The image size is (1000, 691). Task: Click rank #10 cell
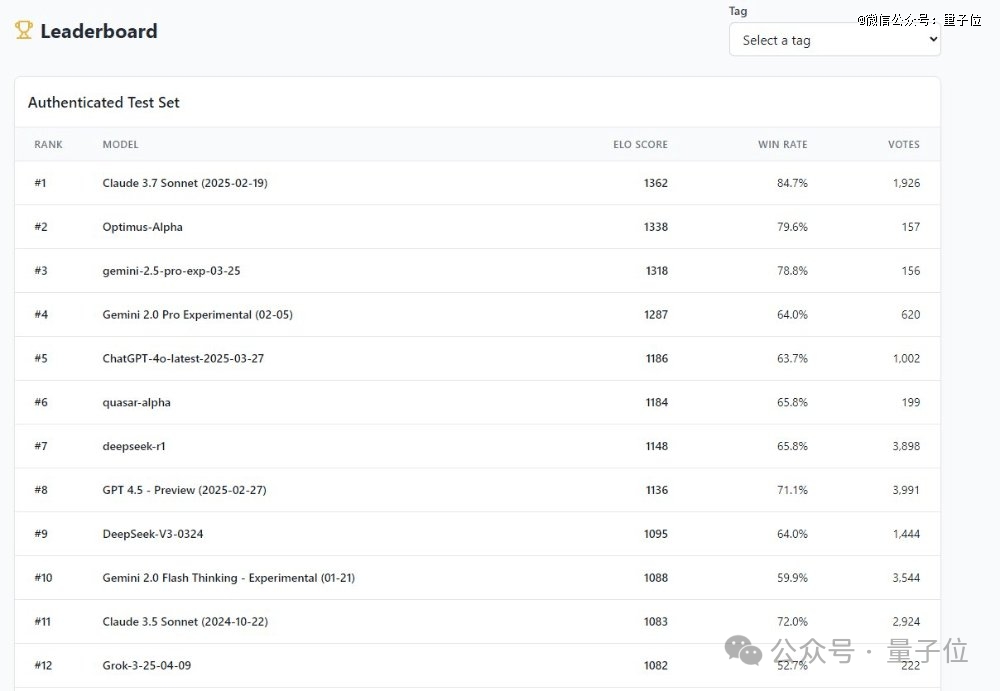pos(43,578)
